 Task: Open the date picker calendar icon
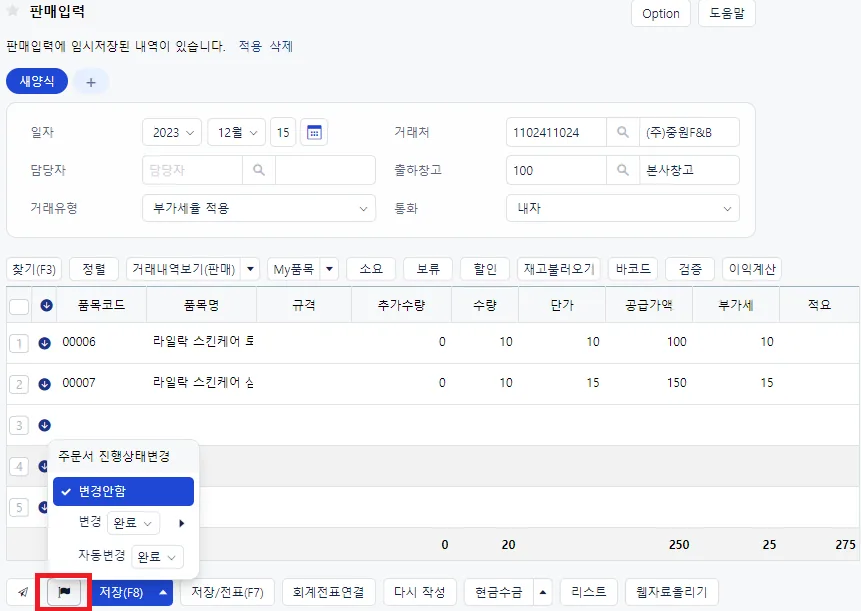pos(314,132)
